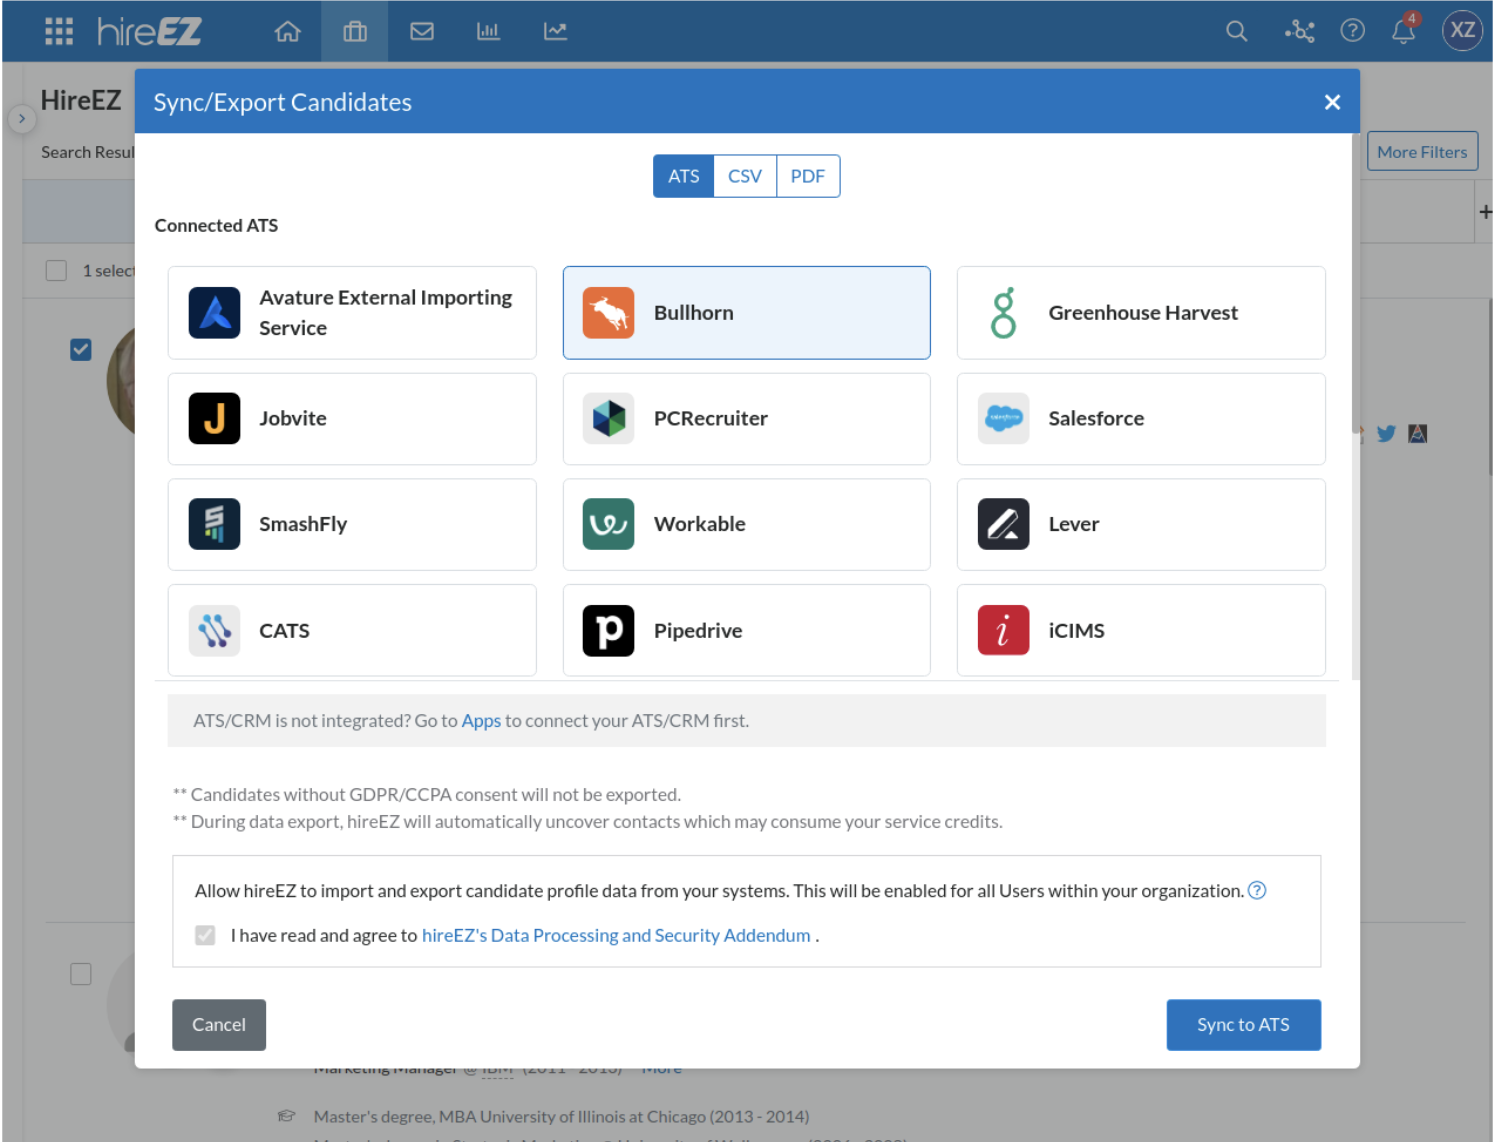
Task: Click the Sync to ATS button
Action: click(1243, 1025)
